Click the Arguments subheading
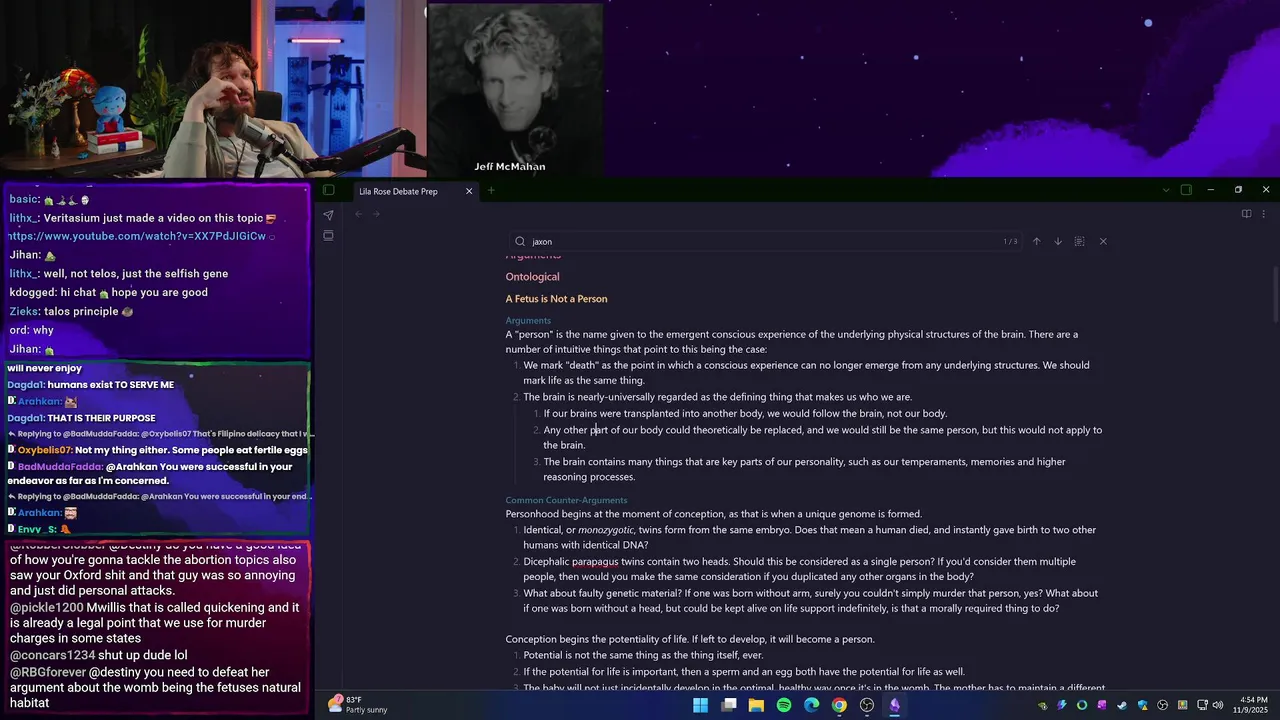Viewport: 1280px width, 720px height. click(x=528, y=321)
